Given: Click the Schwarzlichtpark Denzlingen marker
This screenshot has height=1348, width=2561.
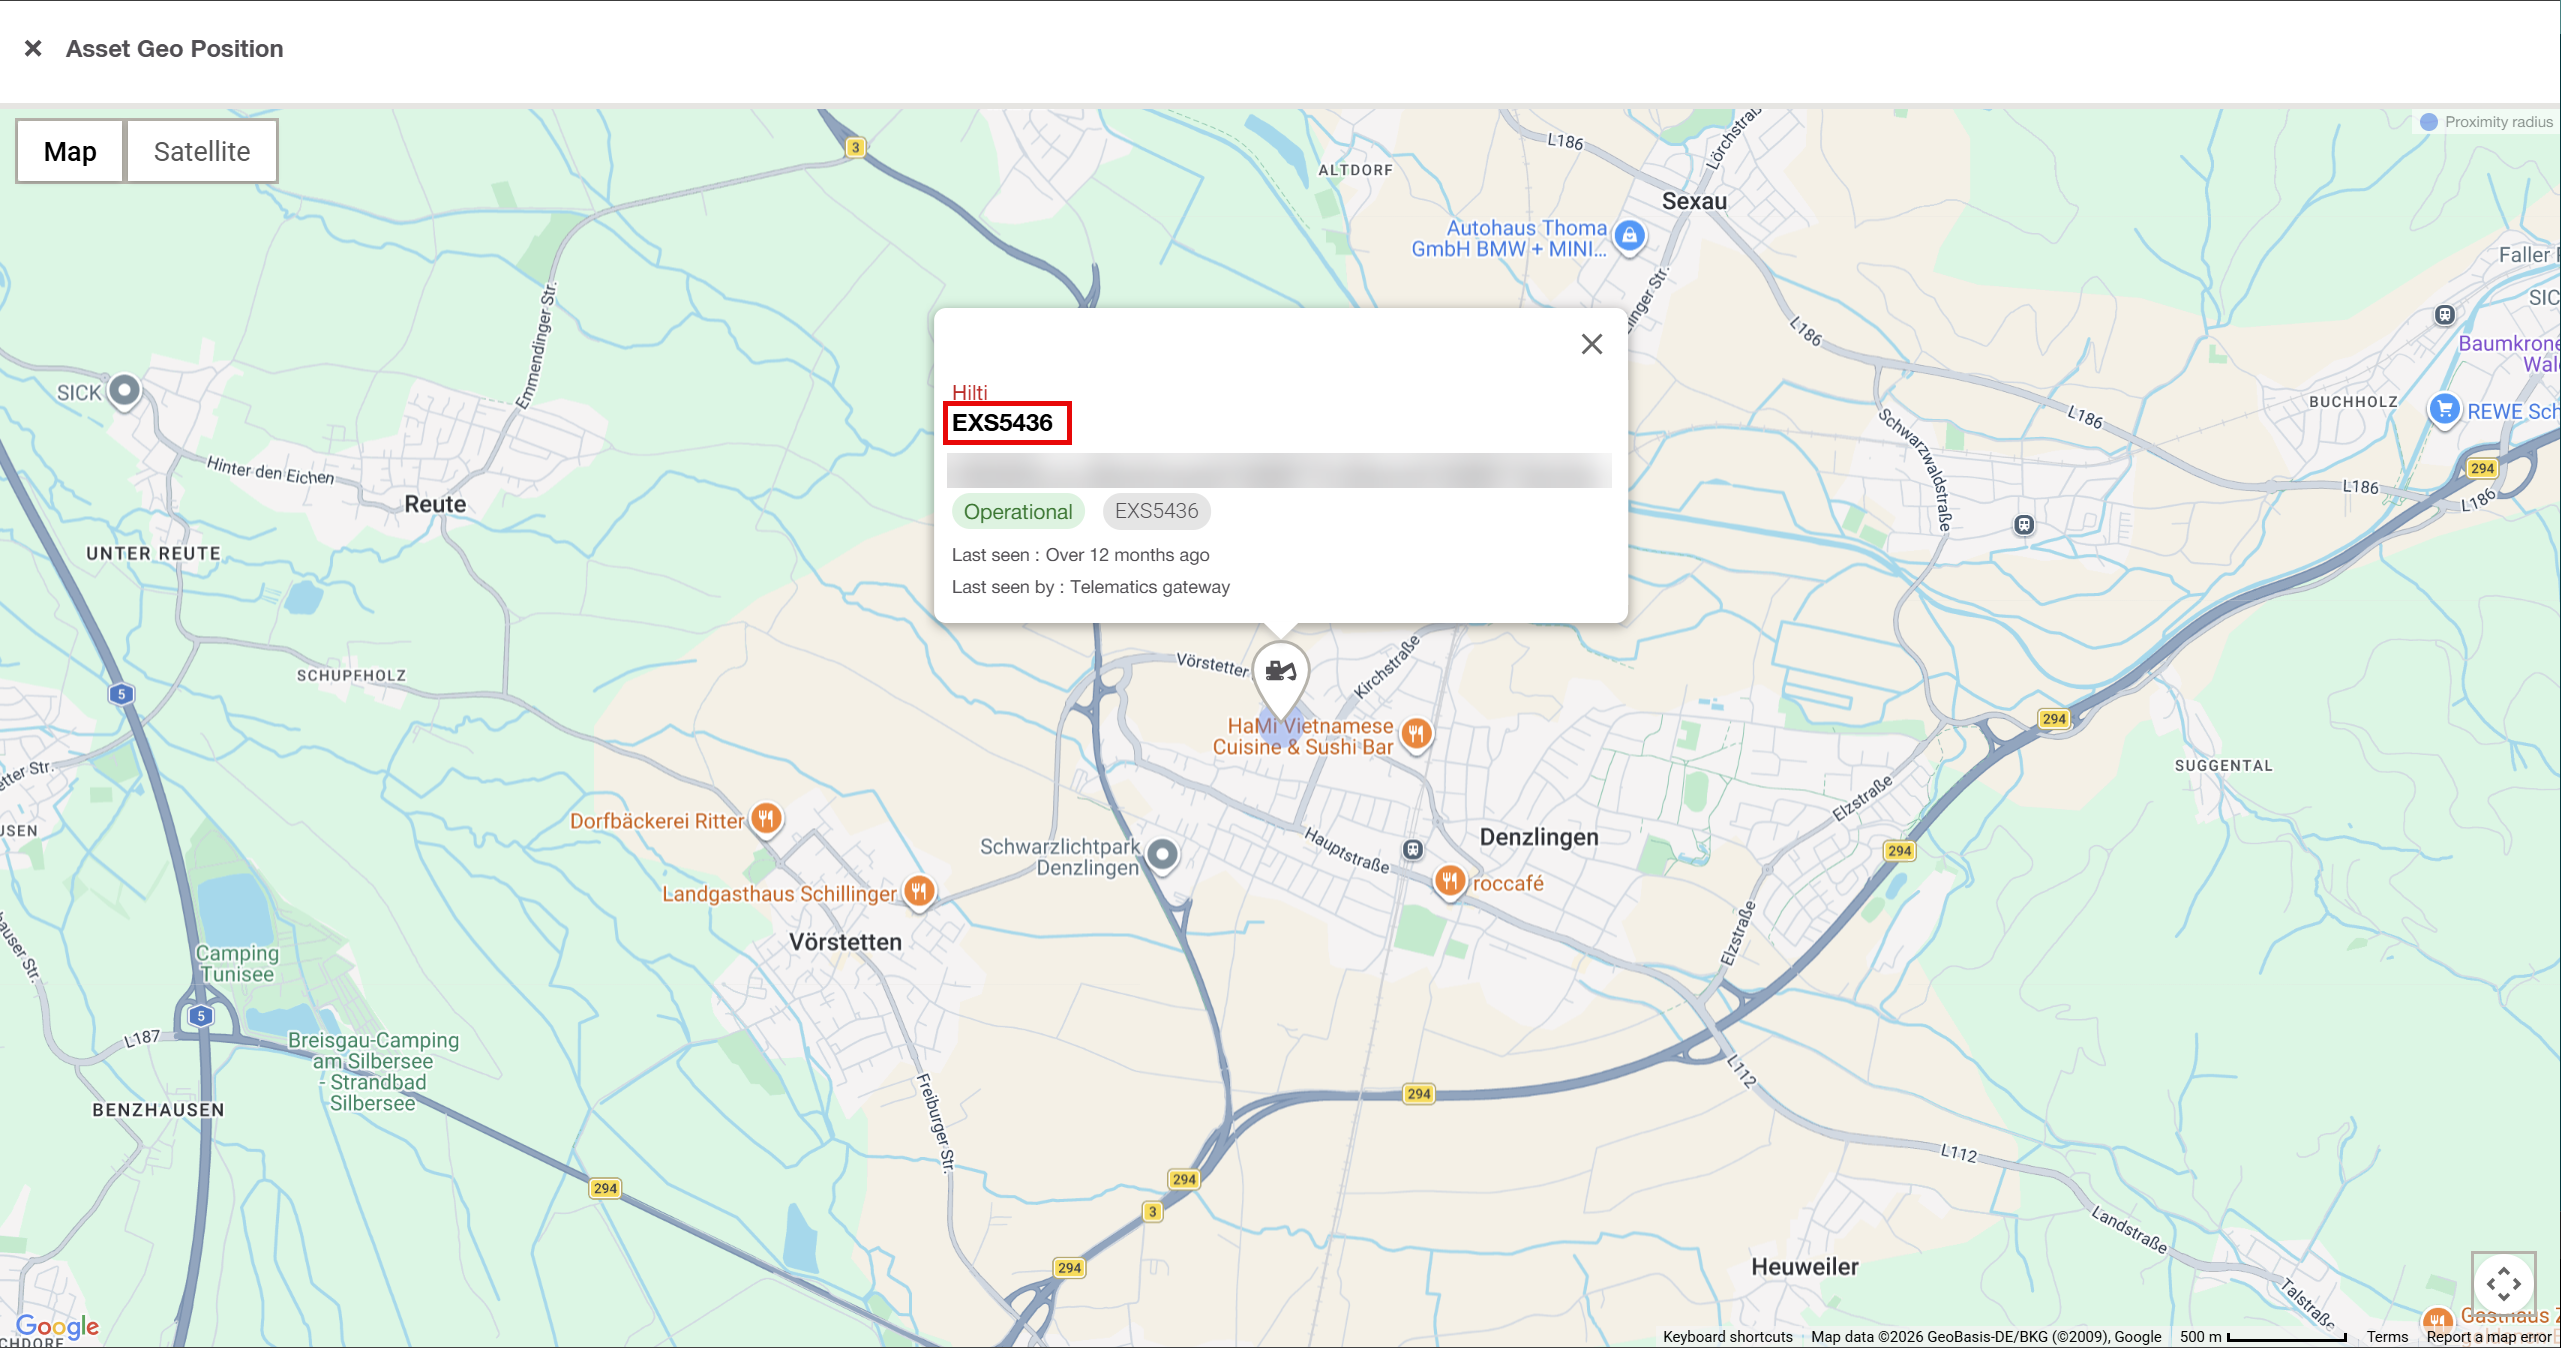Looking at the screenshot, I should pyautogui.click(x=1161, y=854).
